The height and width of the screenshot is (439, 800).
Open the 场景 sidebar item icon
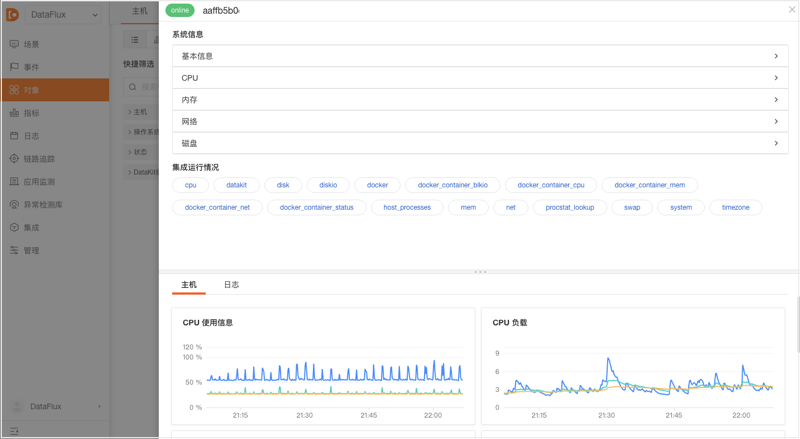point(14,44)
